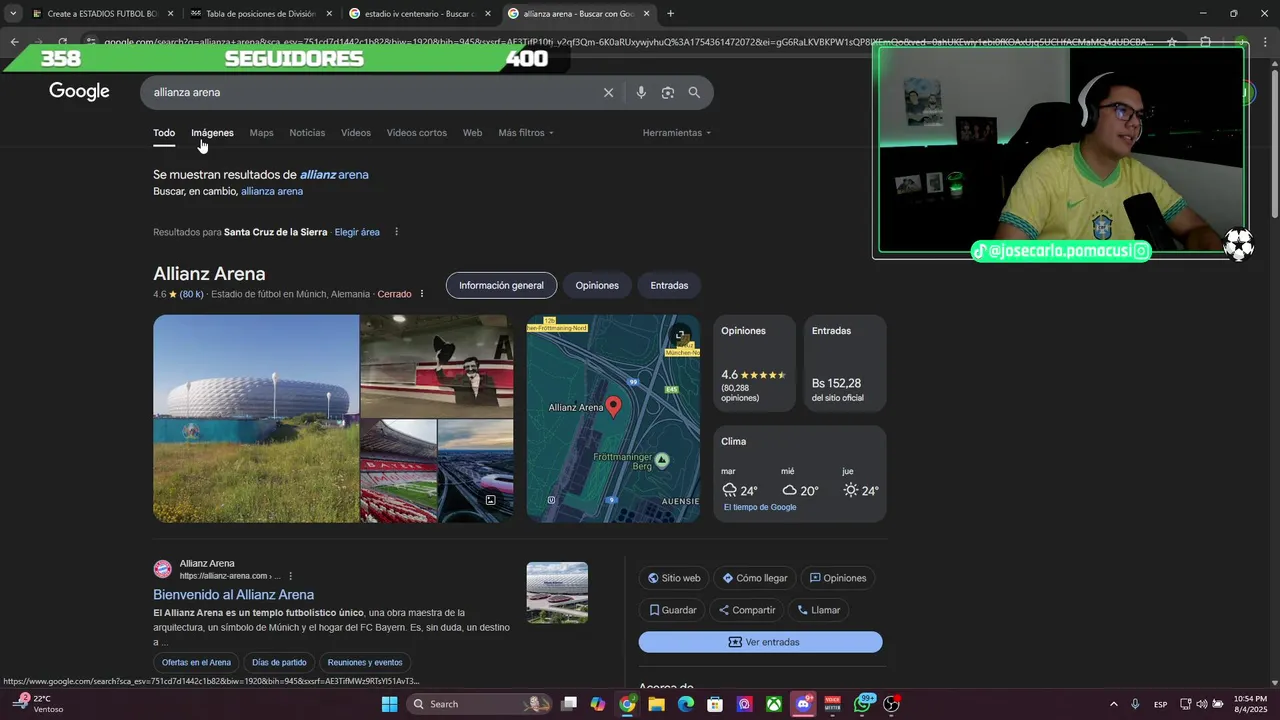The height and width of the screenshot is (720, 1280).
Task: Launch Copilot from the taskbar
Action: (x=597, y=704)
